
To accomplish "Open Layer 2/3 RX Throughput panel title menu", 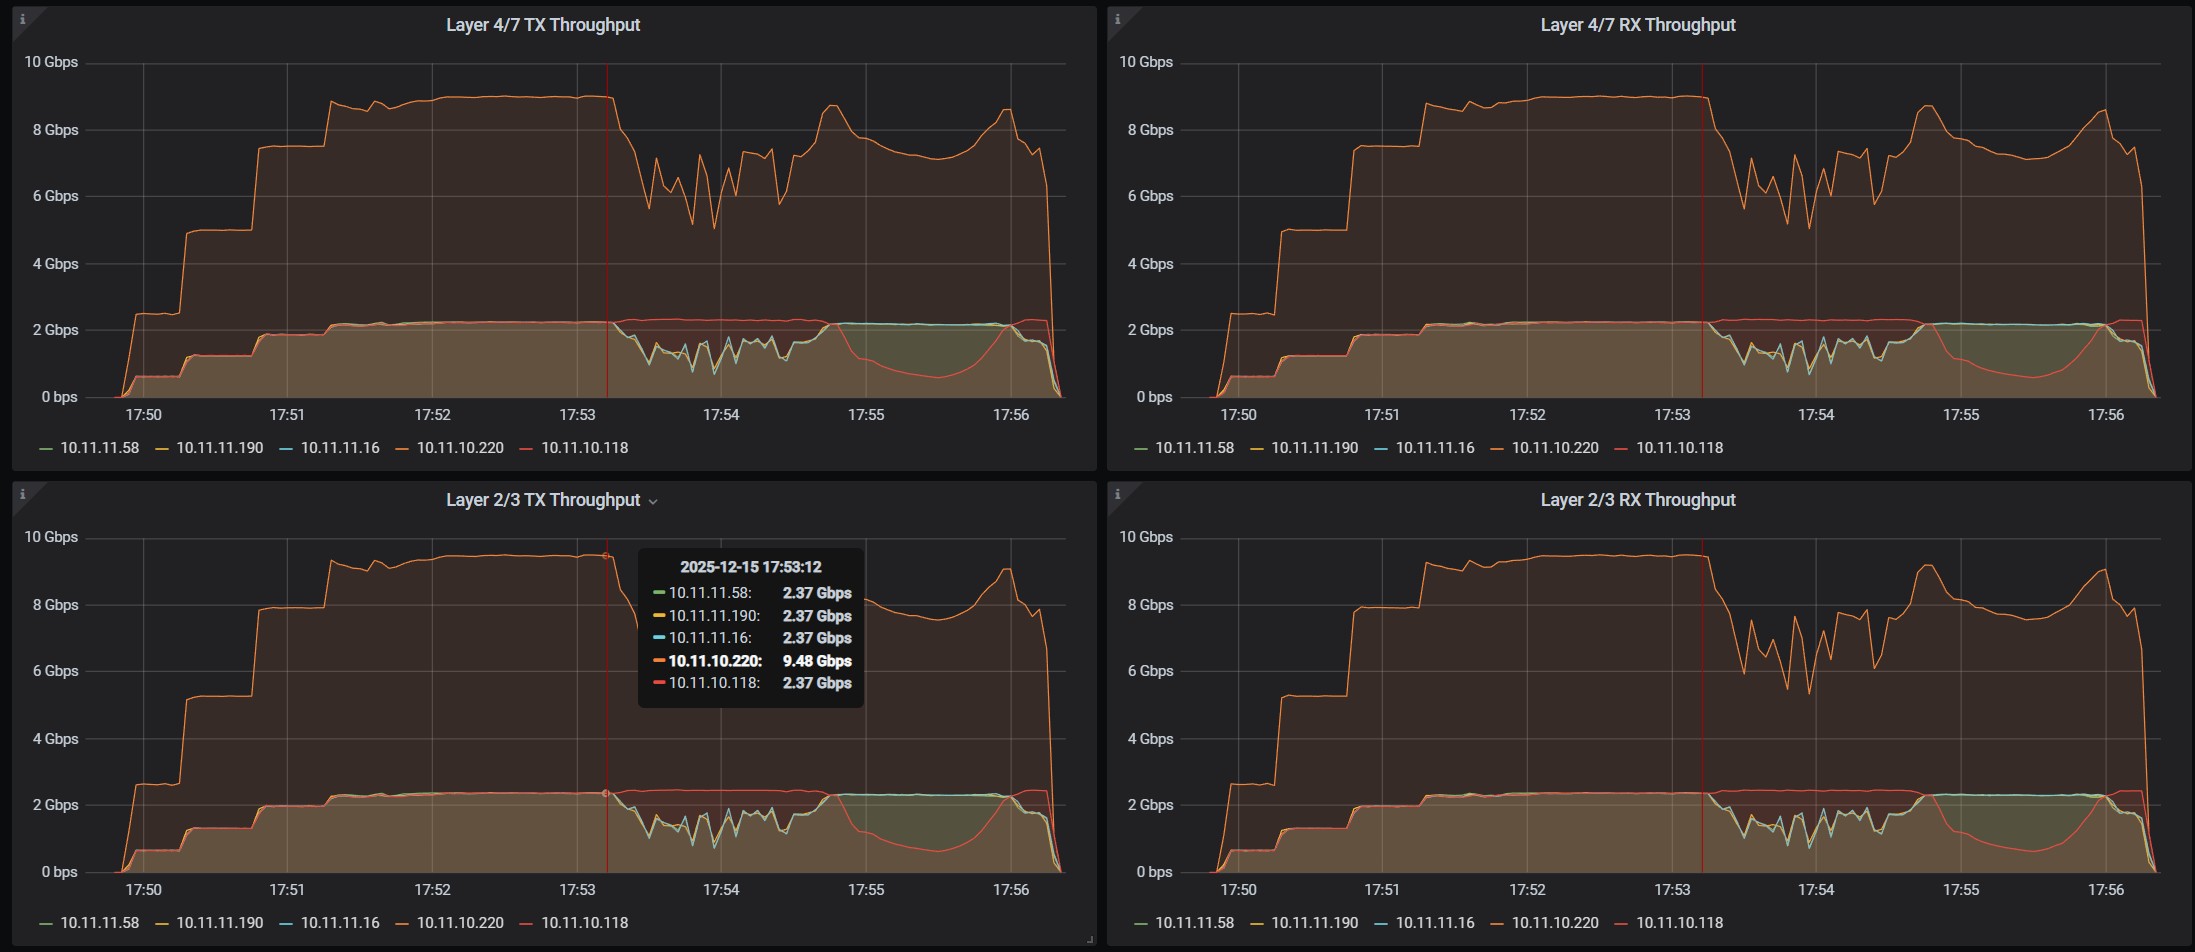I will pos(1637,500).
